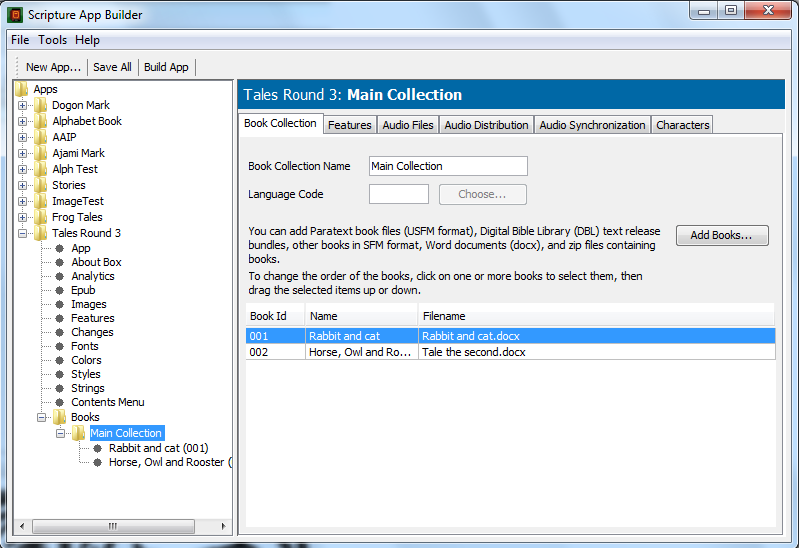The image size is (799, 548).
Task: Click the New App... toolbar button
Action: pos(54,67)
